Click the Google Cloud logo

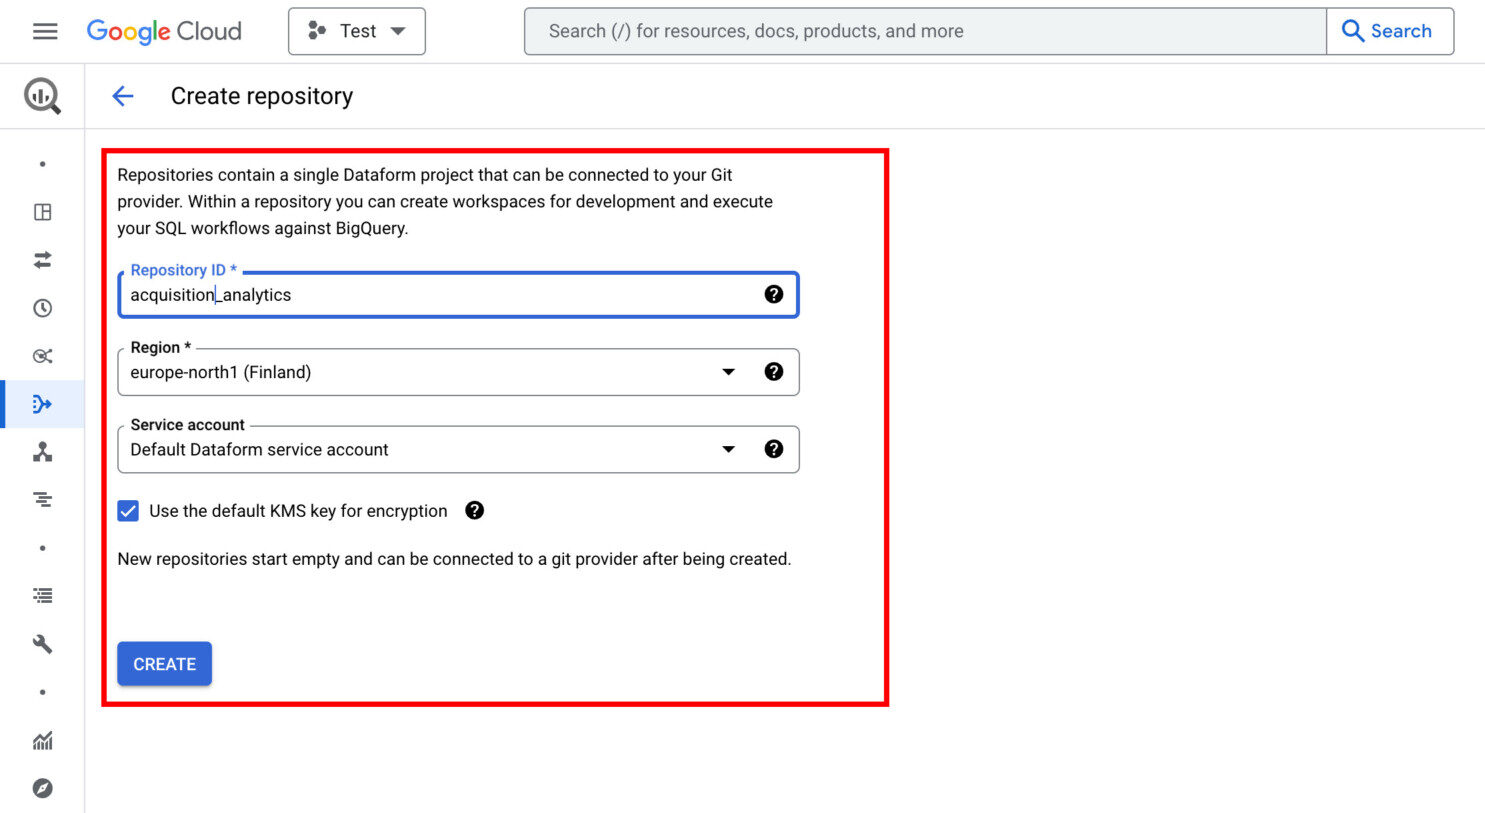(x=164, y=31)
